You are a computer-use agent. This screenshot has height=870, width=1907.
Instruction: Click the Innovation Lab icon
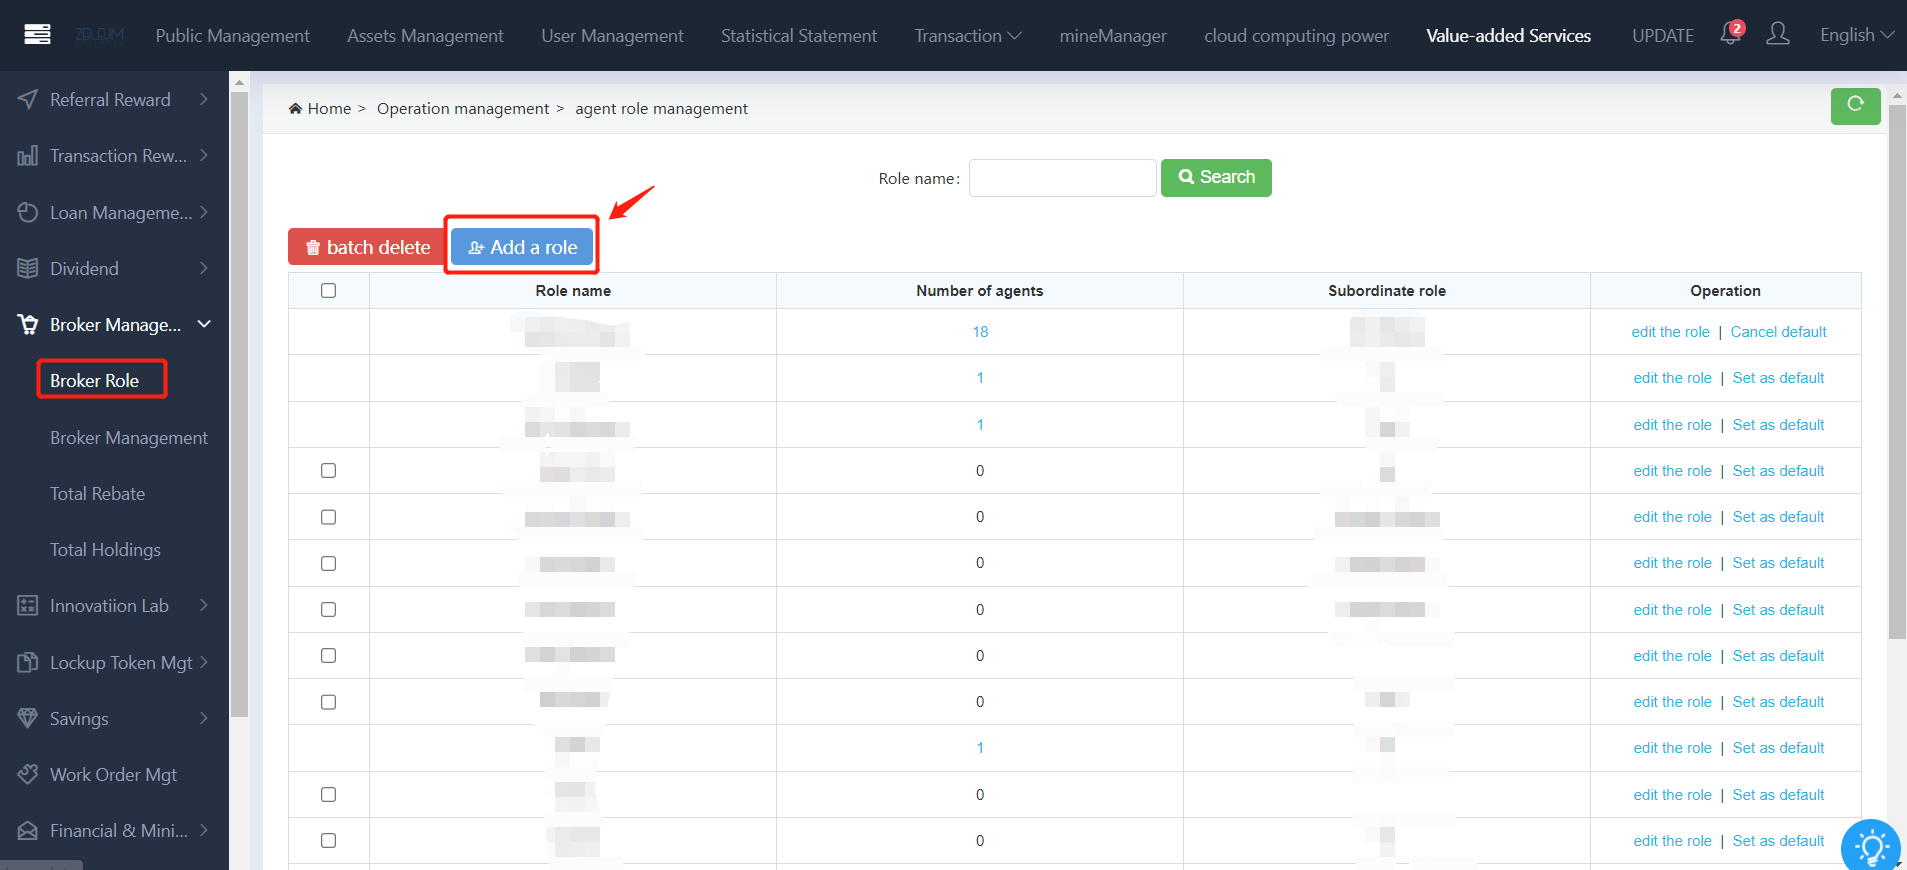coord(28,605)
